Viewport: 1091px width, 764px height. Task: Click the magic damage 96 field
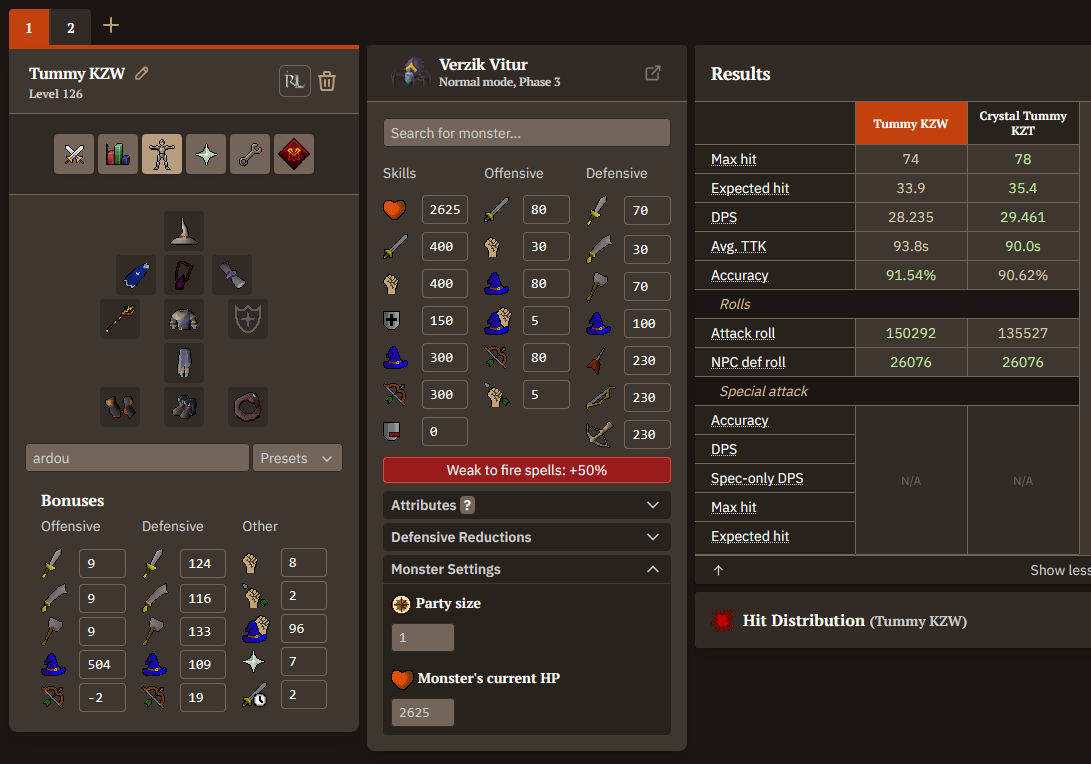pyautogui.click(x=304, y=628)
